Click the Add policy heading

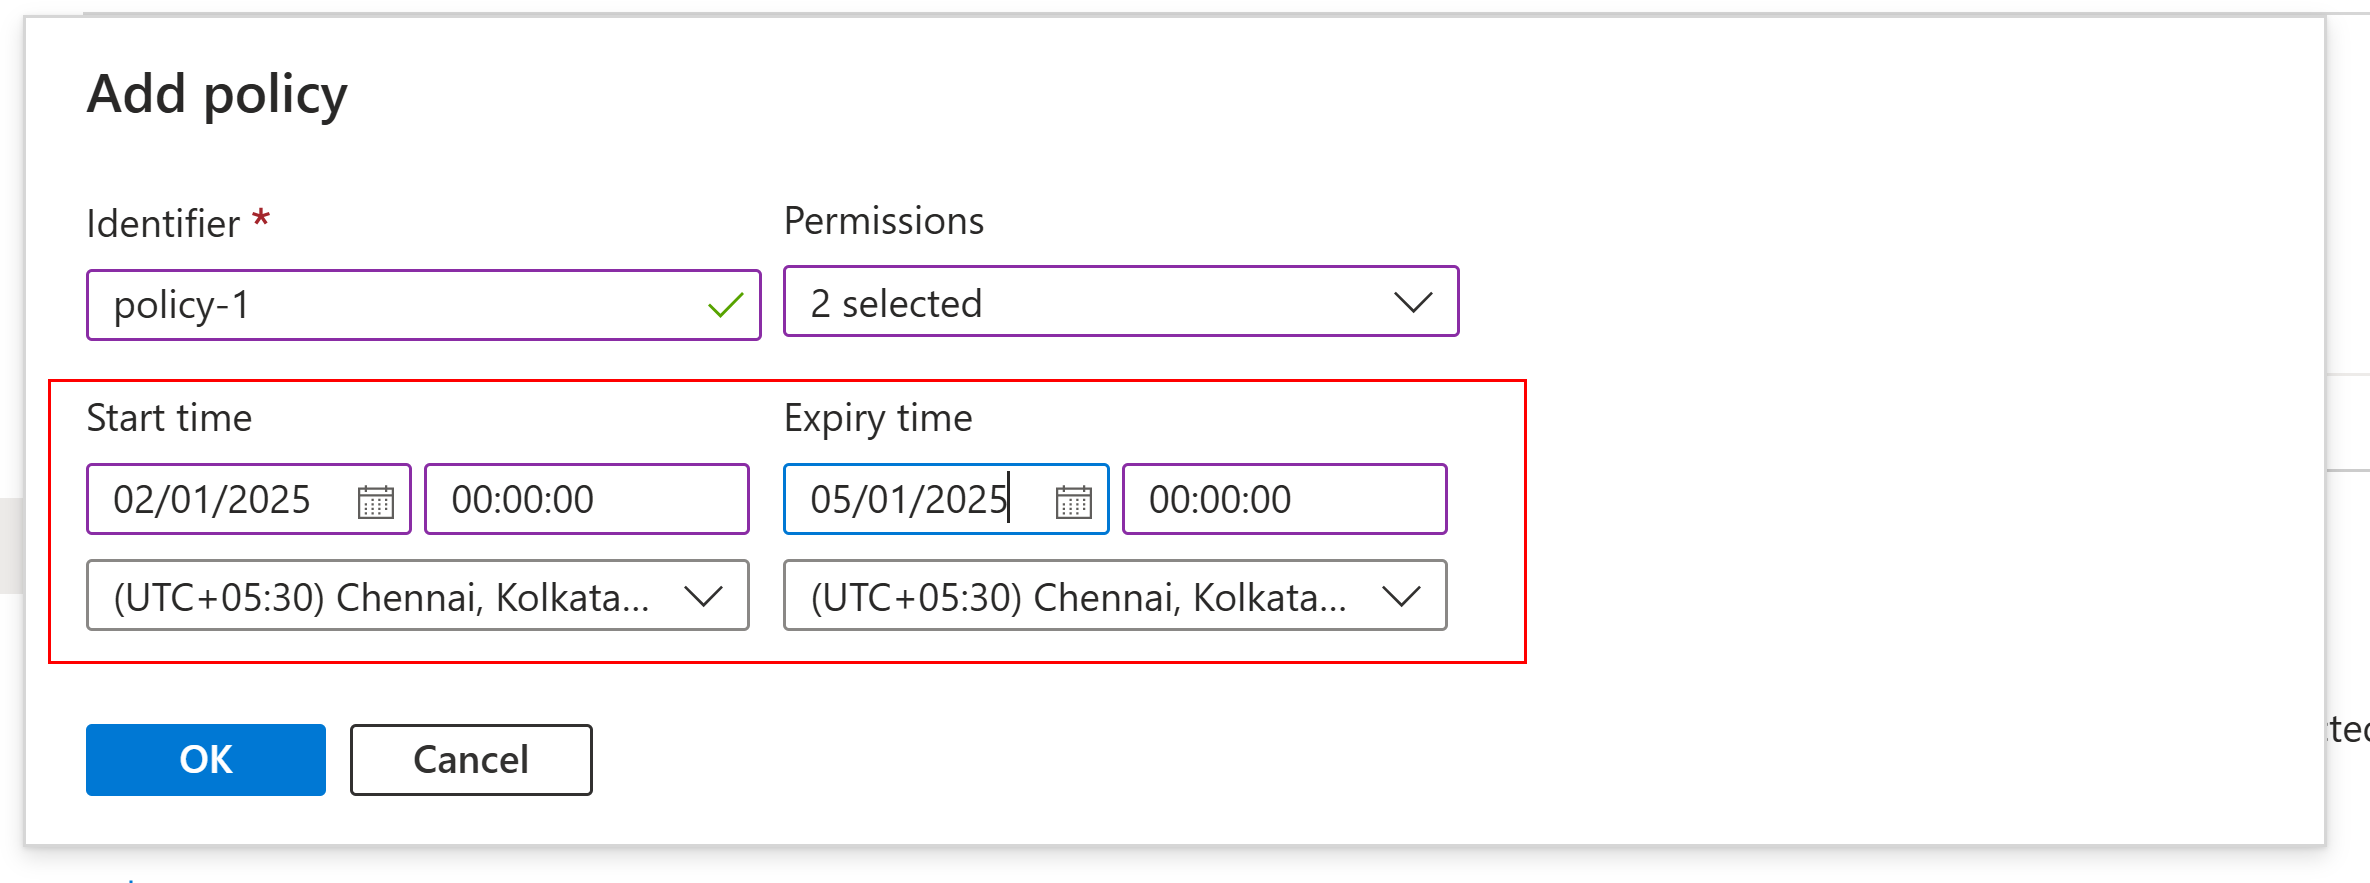pos(217,95)
